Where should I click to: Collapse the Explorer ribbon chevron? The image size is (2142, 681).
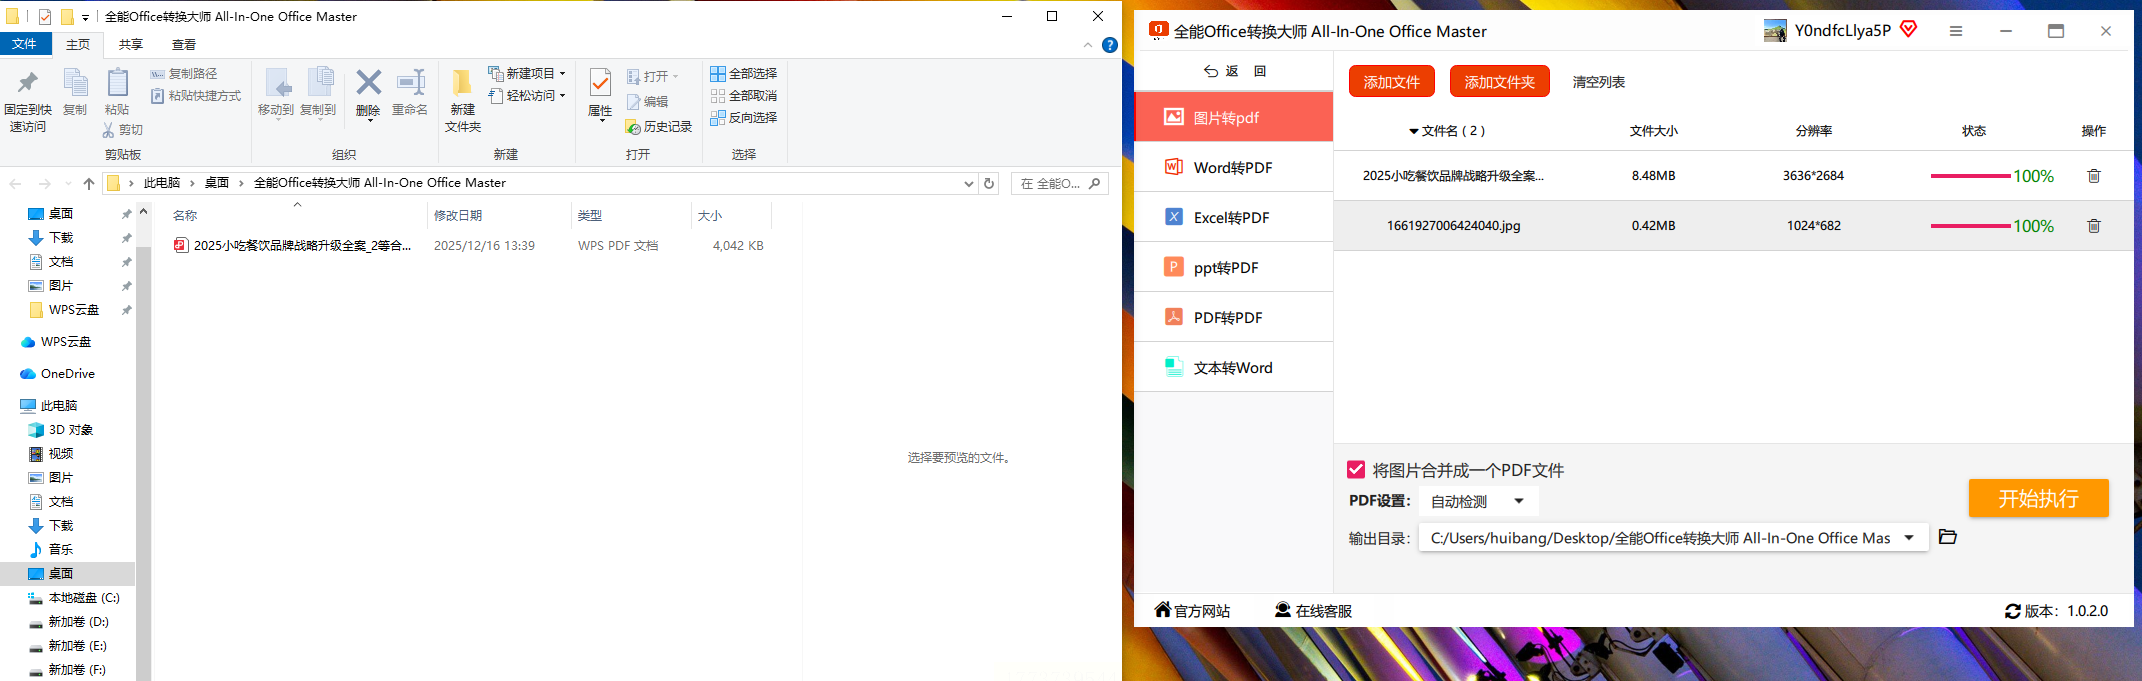coord(1088,45)
